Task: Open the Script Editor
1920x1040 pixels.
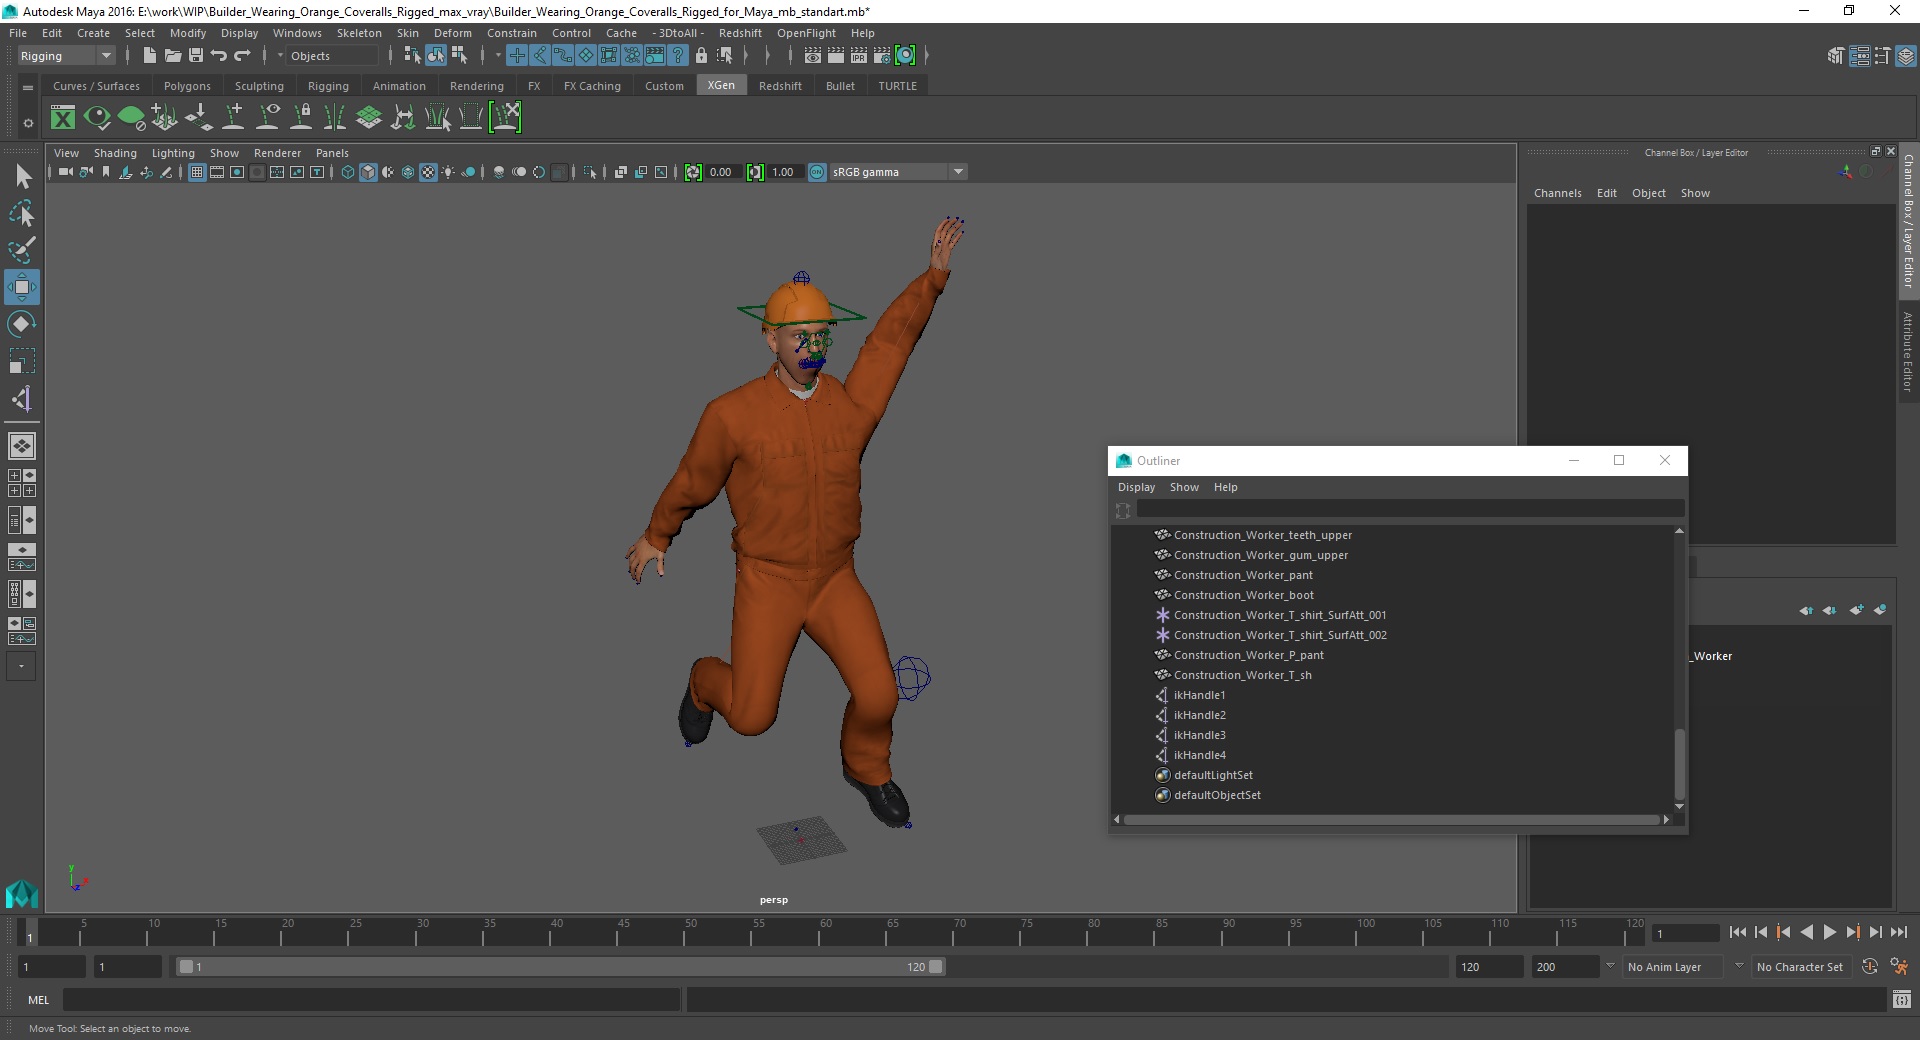Action: click(x=1902, y=999)
